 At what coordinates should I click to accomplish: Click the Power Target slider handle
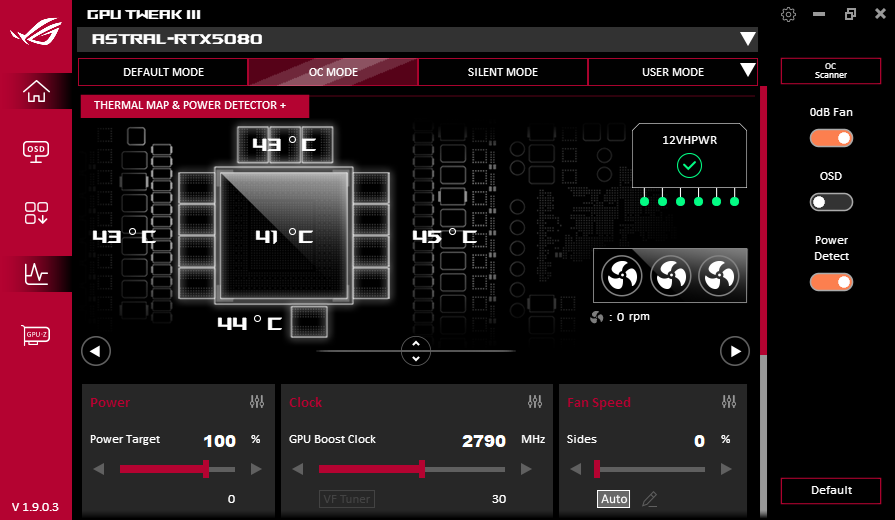coord(206,469)
